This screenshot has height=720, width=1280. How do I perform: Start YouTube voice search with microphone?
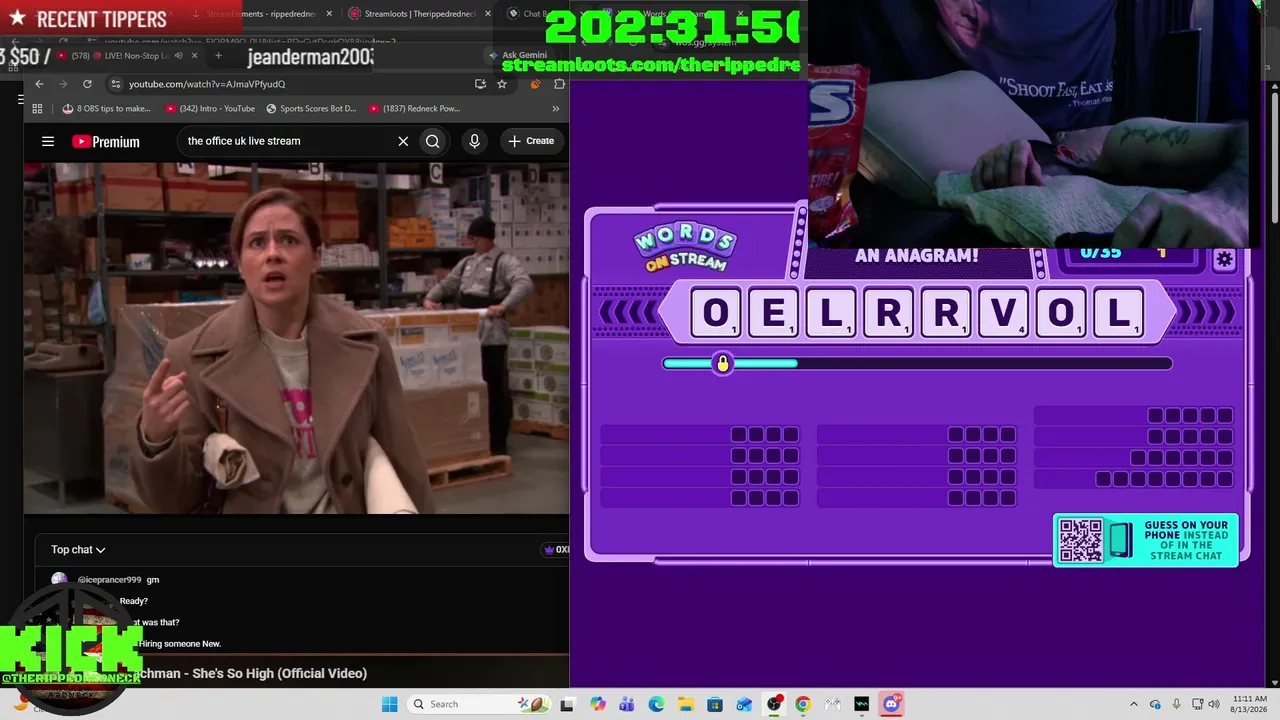(474, 141)
